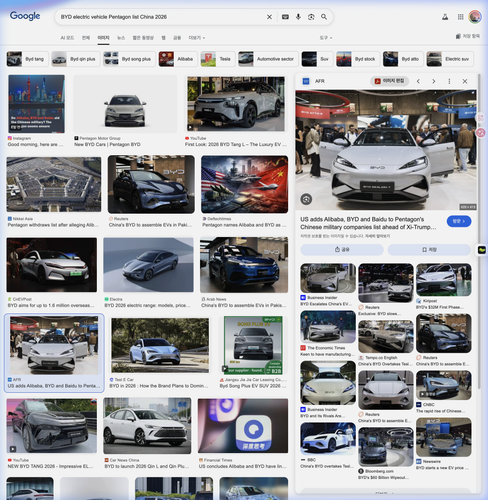Screen dimensions: 488x500
Task: Open YouTube First Look 2026 BYD Tang L thumbnail
Action: [x=236, y=104]
